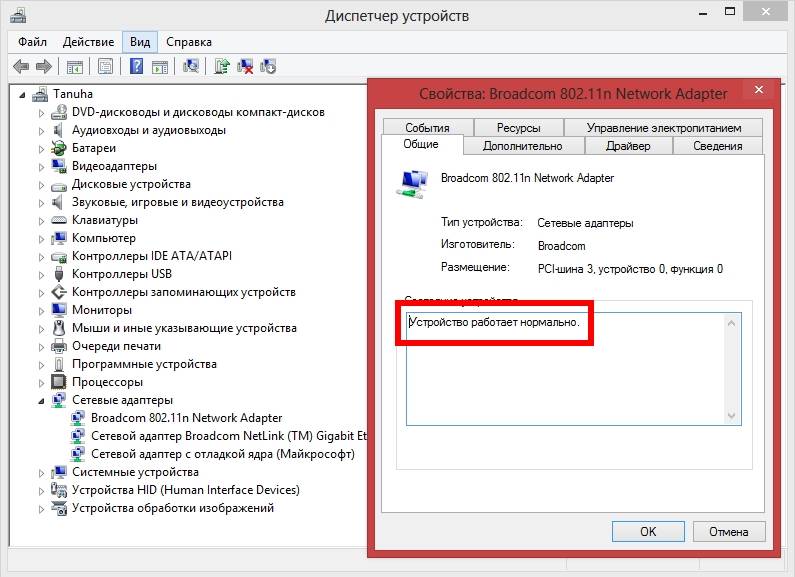Click the 'Устройство работает нормально.' status text
The height and width of the screenshot is (577, 795).
pyautogui.click(x=494, y=322)
